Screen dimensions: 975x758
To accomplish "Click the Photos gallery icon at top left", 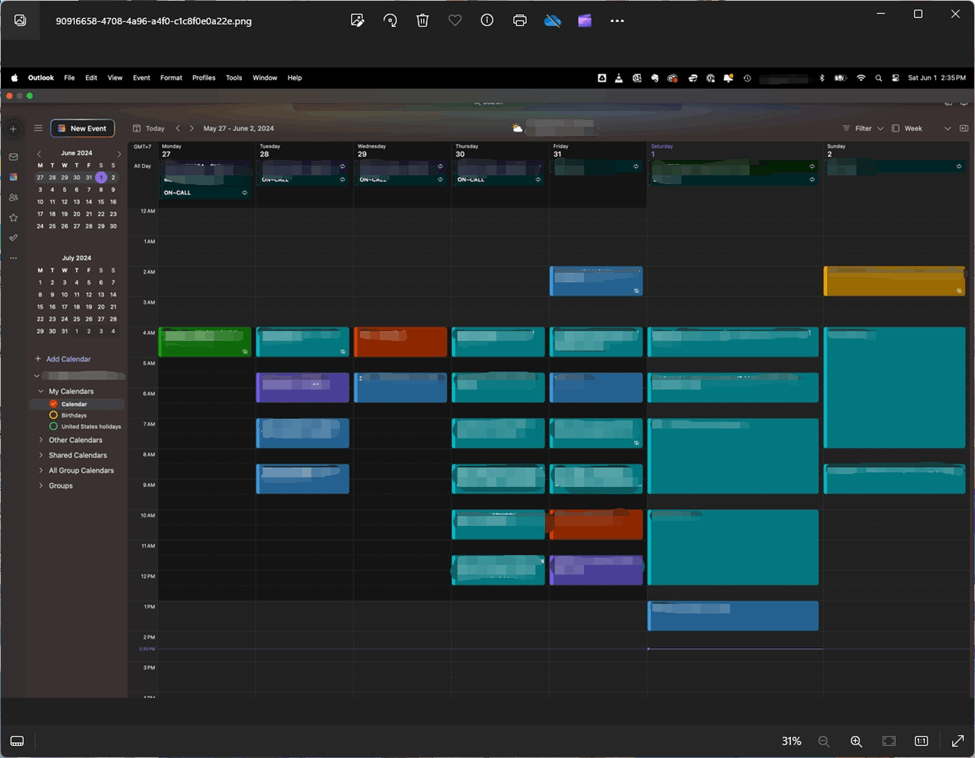I will 20,20.
